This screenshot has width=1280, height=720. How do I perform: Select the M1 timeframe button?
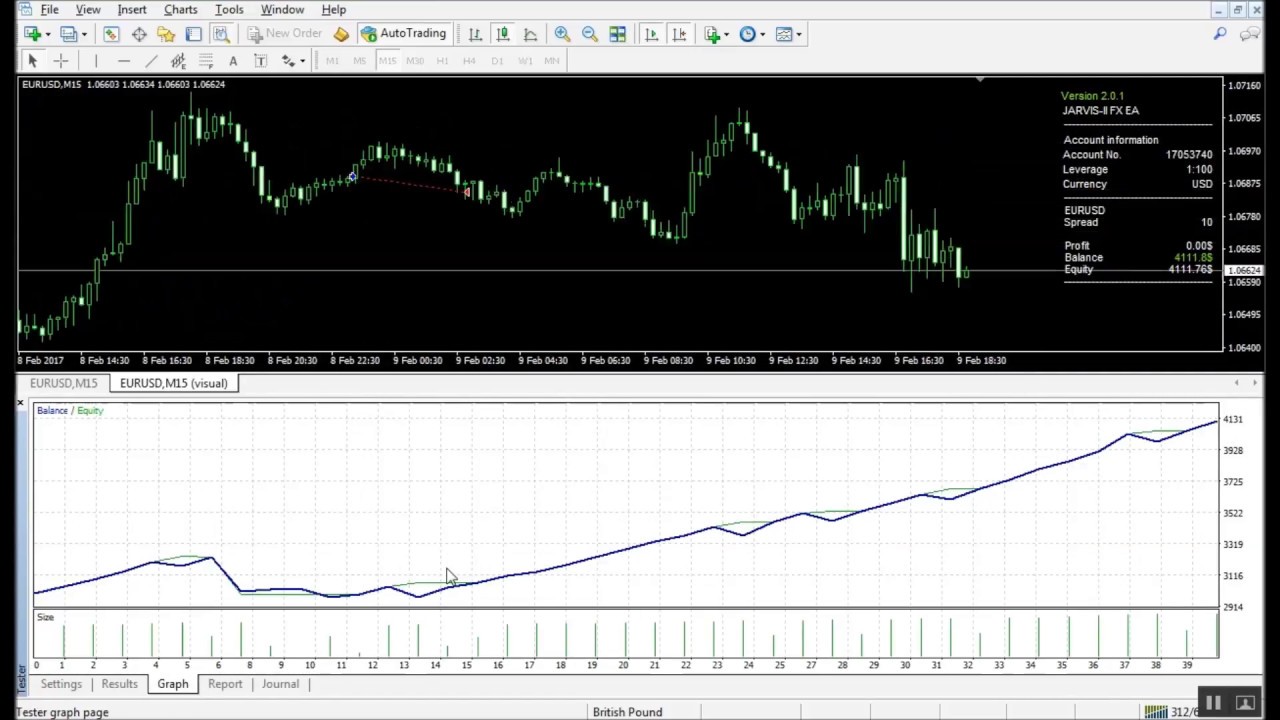pyautogui.click(x=332, y=61)
